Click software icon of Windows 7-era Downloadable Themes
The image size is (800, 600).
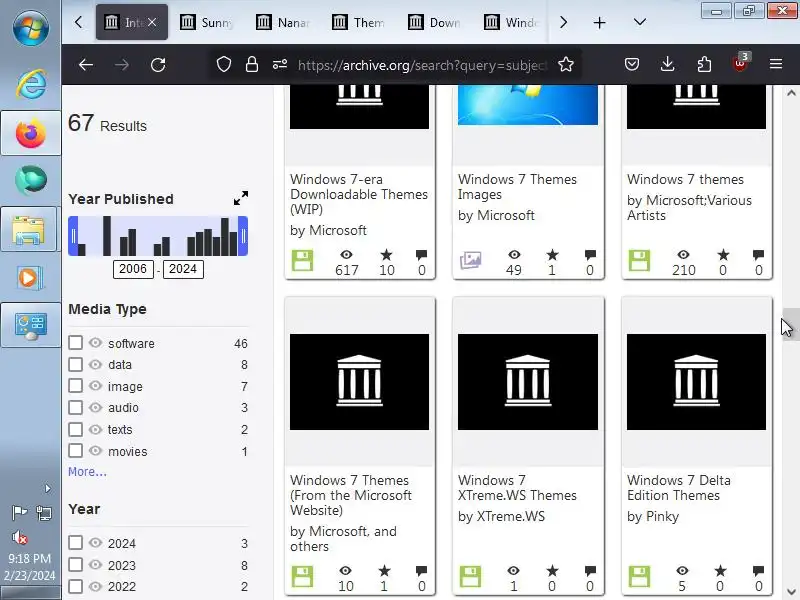click(303, 261)
